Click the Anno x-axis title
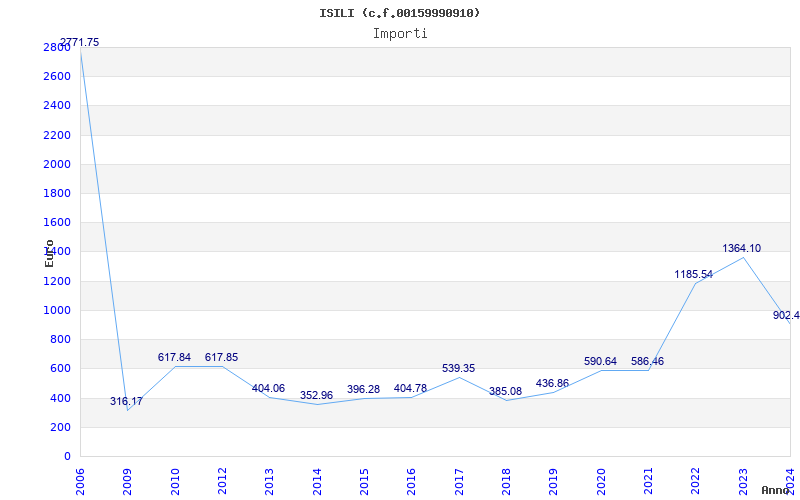Image resolution: width=800 pixels, height=500 pixels. pyautogui.click(x=776, y=490)
